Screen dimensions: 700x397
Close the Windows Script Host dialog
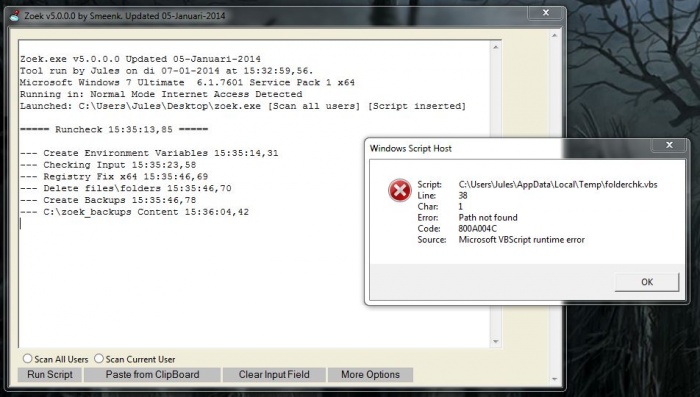point(669,145)
